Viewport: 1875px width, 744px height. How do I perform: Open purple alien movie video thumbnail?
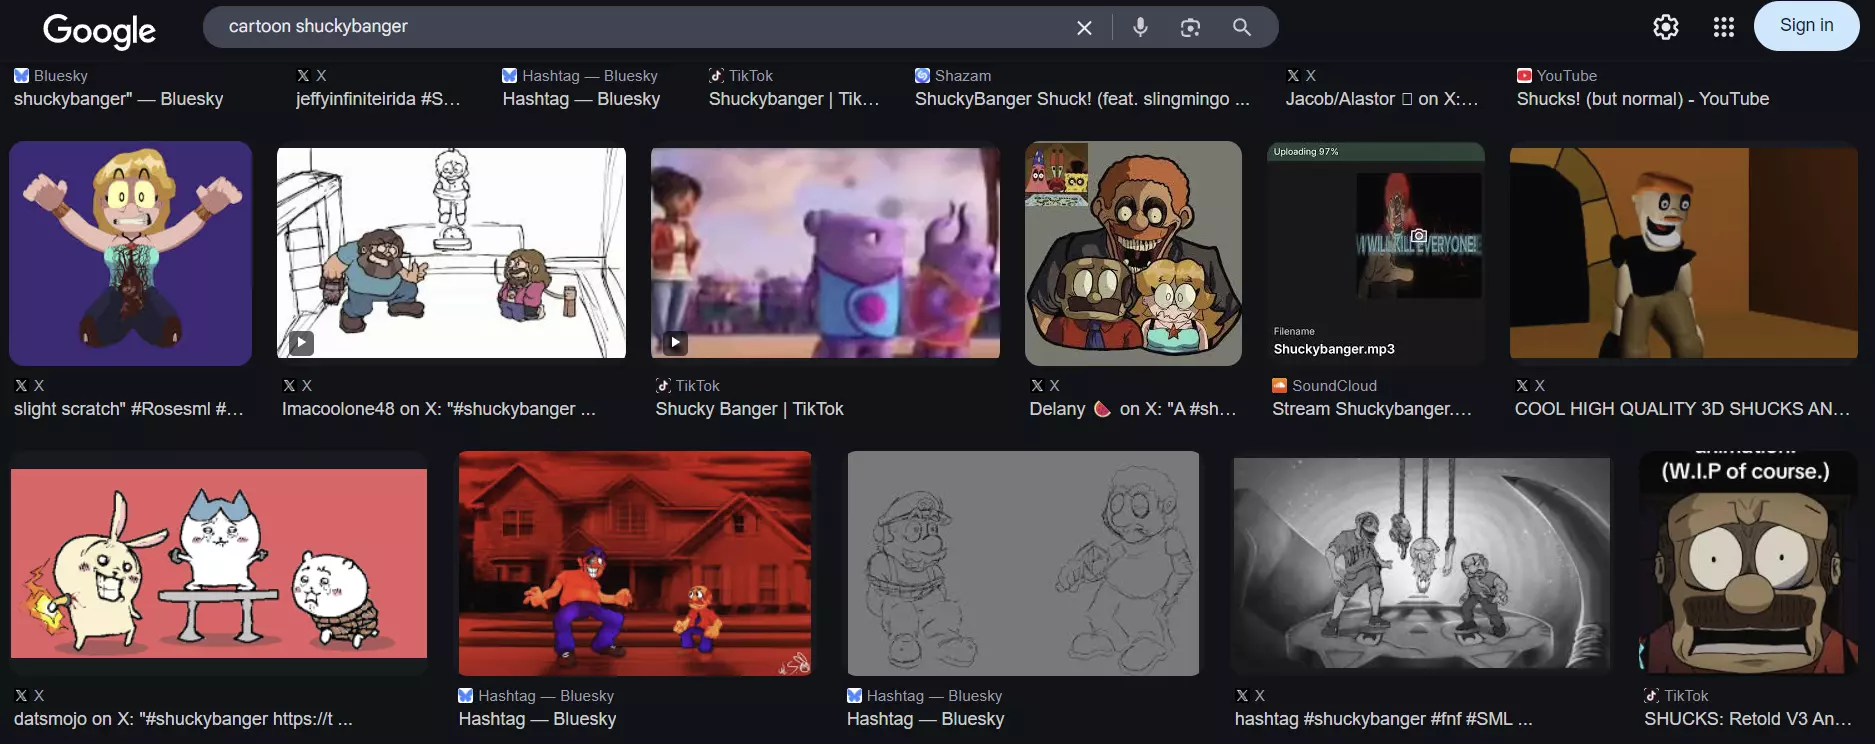[825, 253]
